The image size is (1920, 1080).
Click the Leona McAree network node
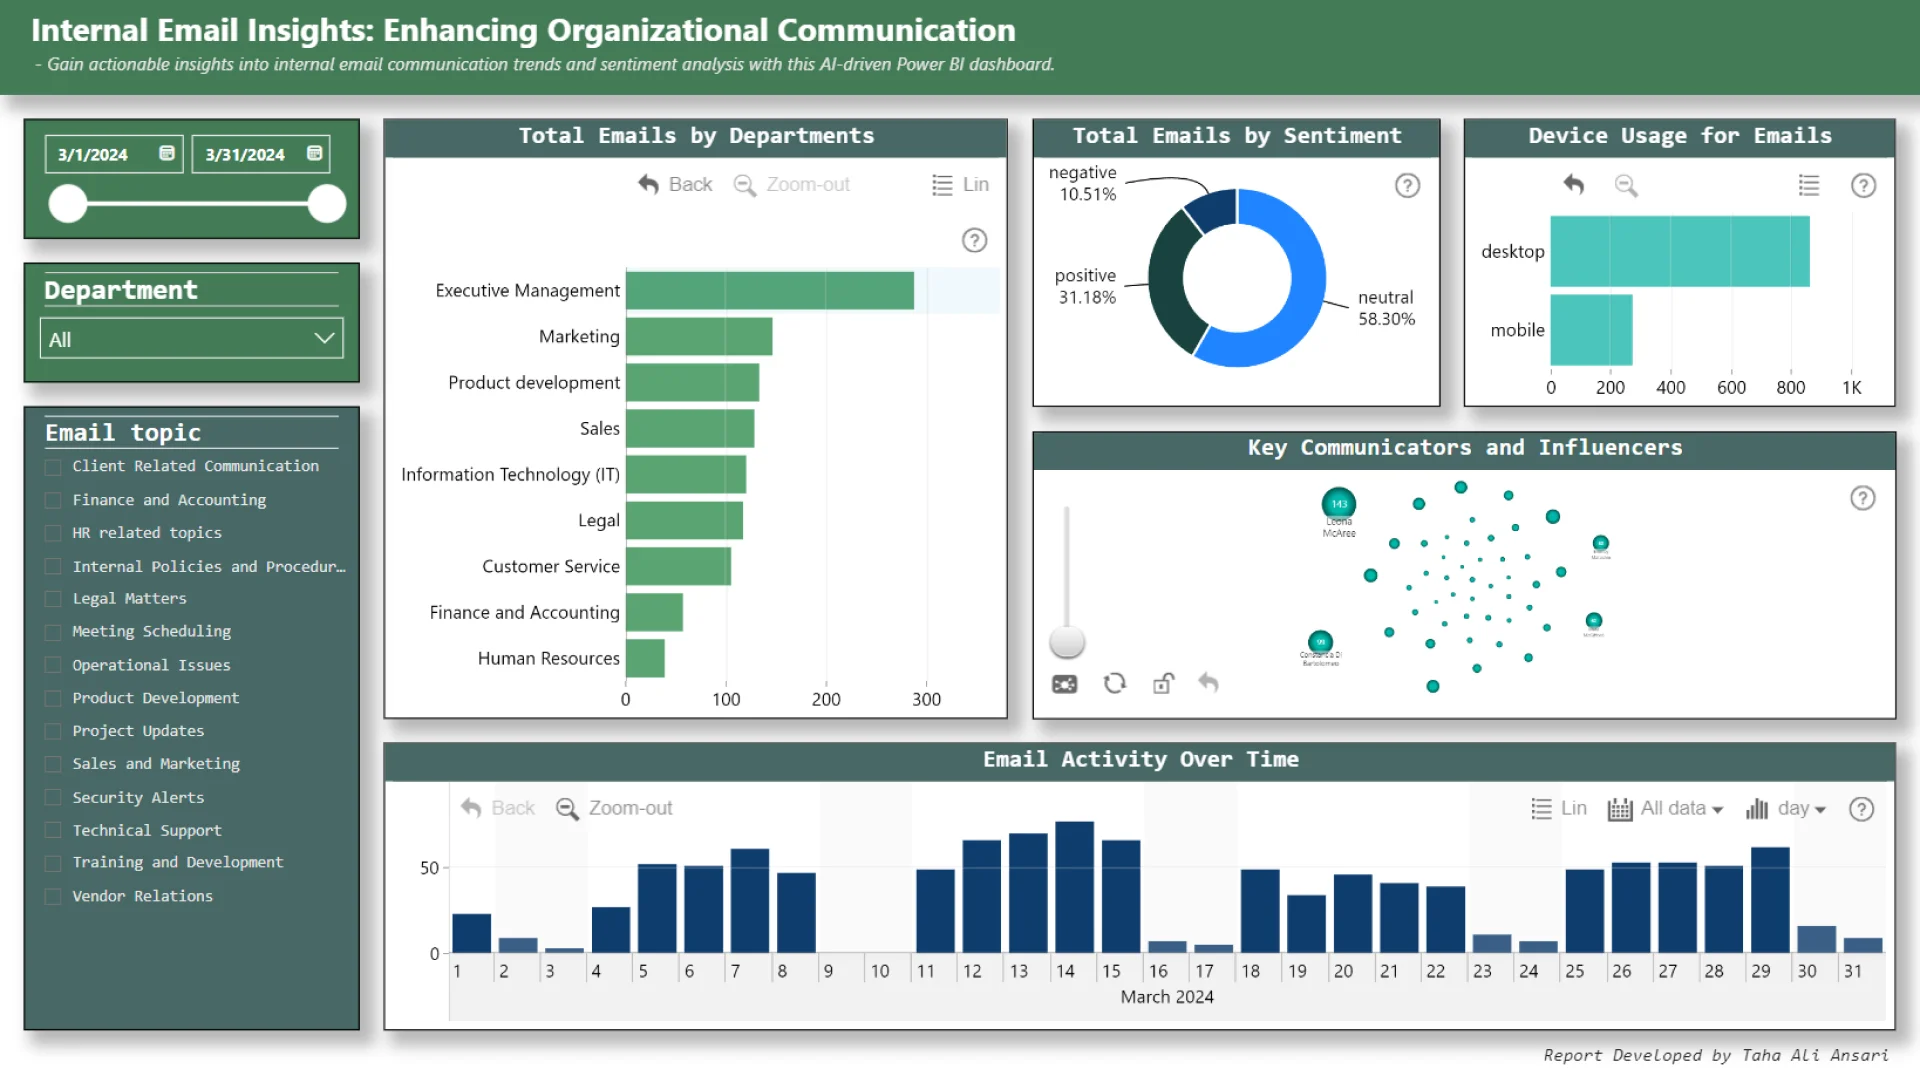(x=1339, y=503)
